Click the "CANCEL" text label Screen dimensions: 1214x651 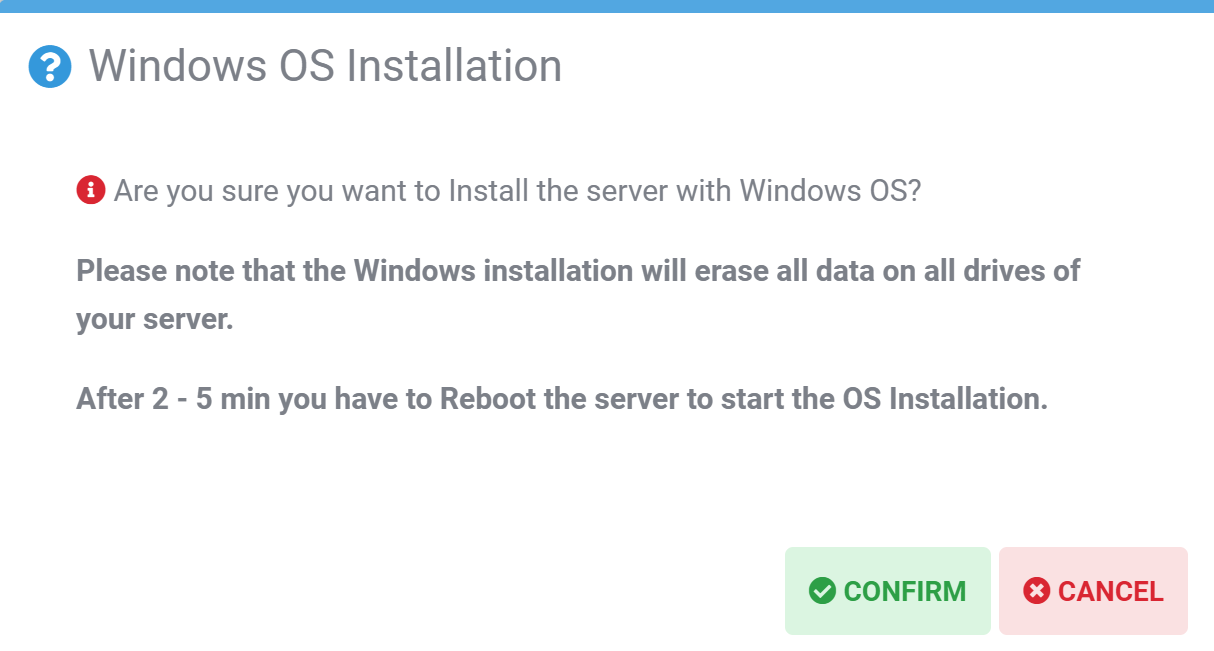[1110, 591]
